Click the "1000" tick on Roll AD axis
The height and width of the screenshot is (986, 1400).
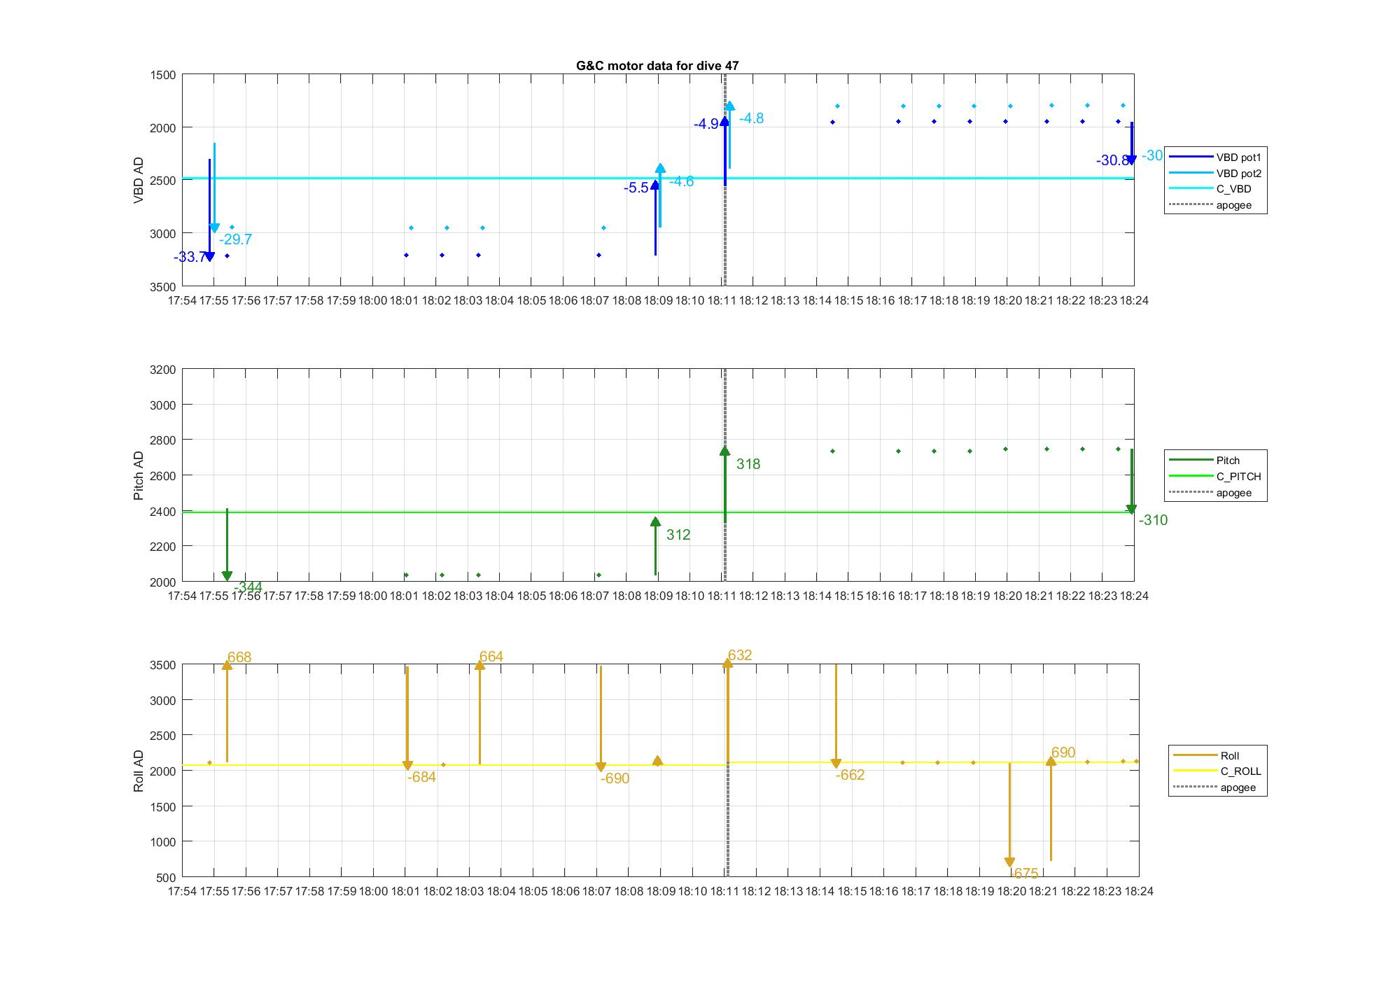pyautogui.click(x=163, y=842)
